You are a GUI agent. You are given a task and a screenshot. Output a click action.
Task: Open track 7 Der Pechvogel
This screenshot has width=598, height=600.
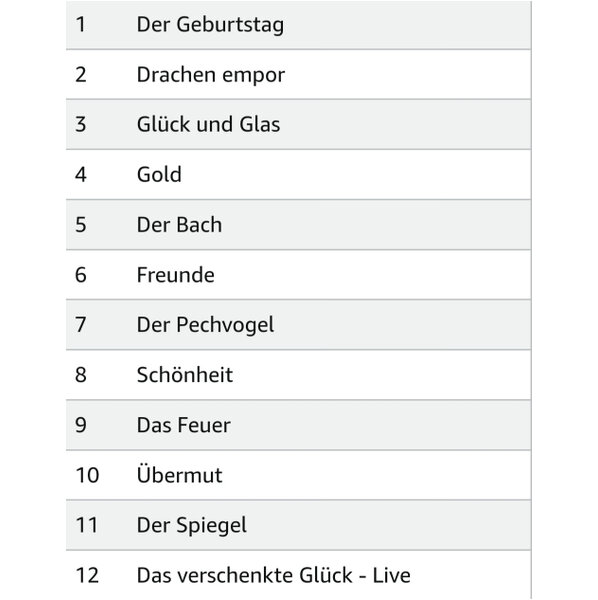[x=298, y=325]
